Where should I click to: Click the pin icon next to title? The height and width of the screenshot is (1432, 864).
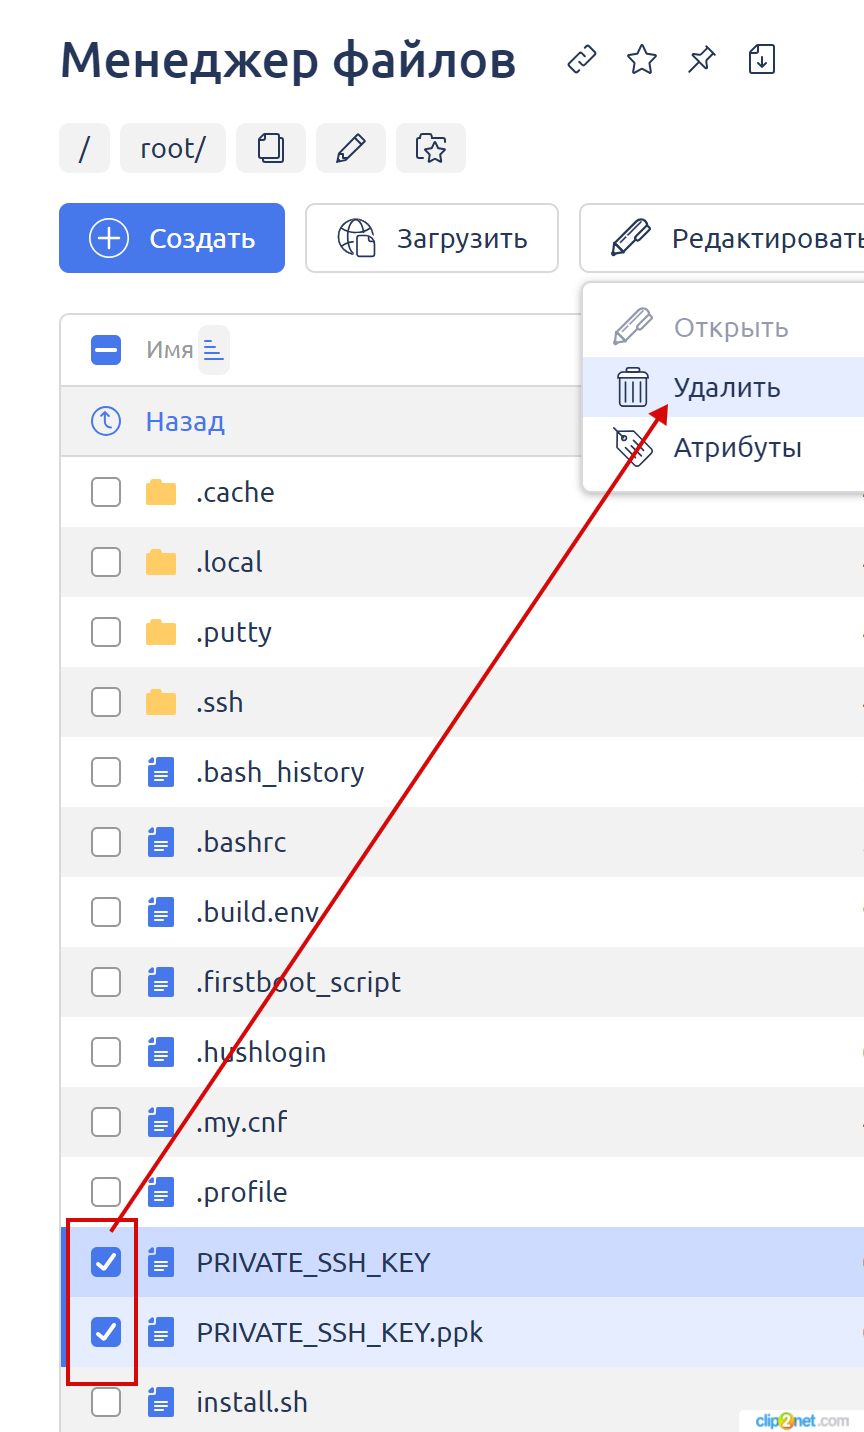[x=701, y=60]
